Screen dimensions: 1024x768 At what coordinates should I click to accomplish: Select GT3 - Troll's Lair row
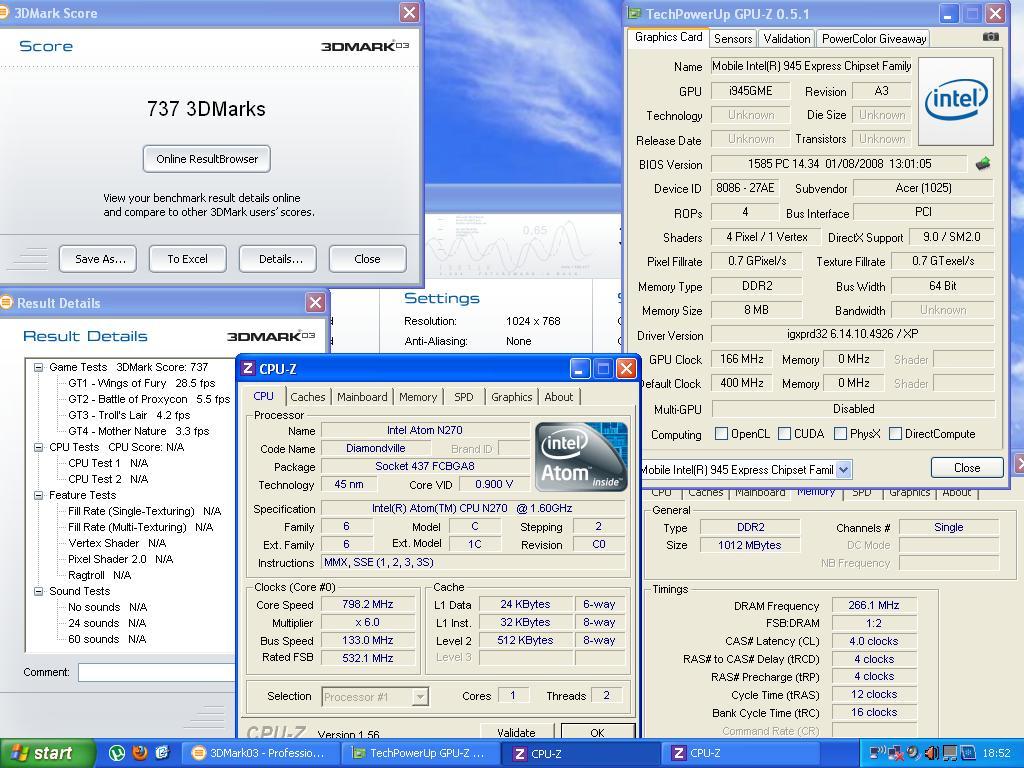(129, 415)
